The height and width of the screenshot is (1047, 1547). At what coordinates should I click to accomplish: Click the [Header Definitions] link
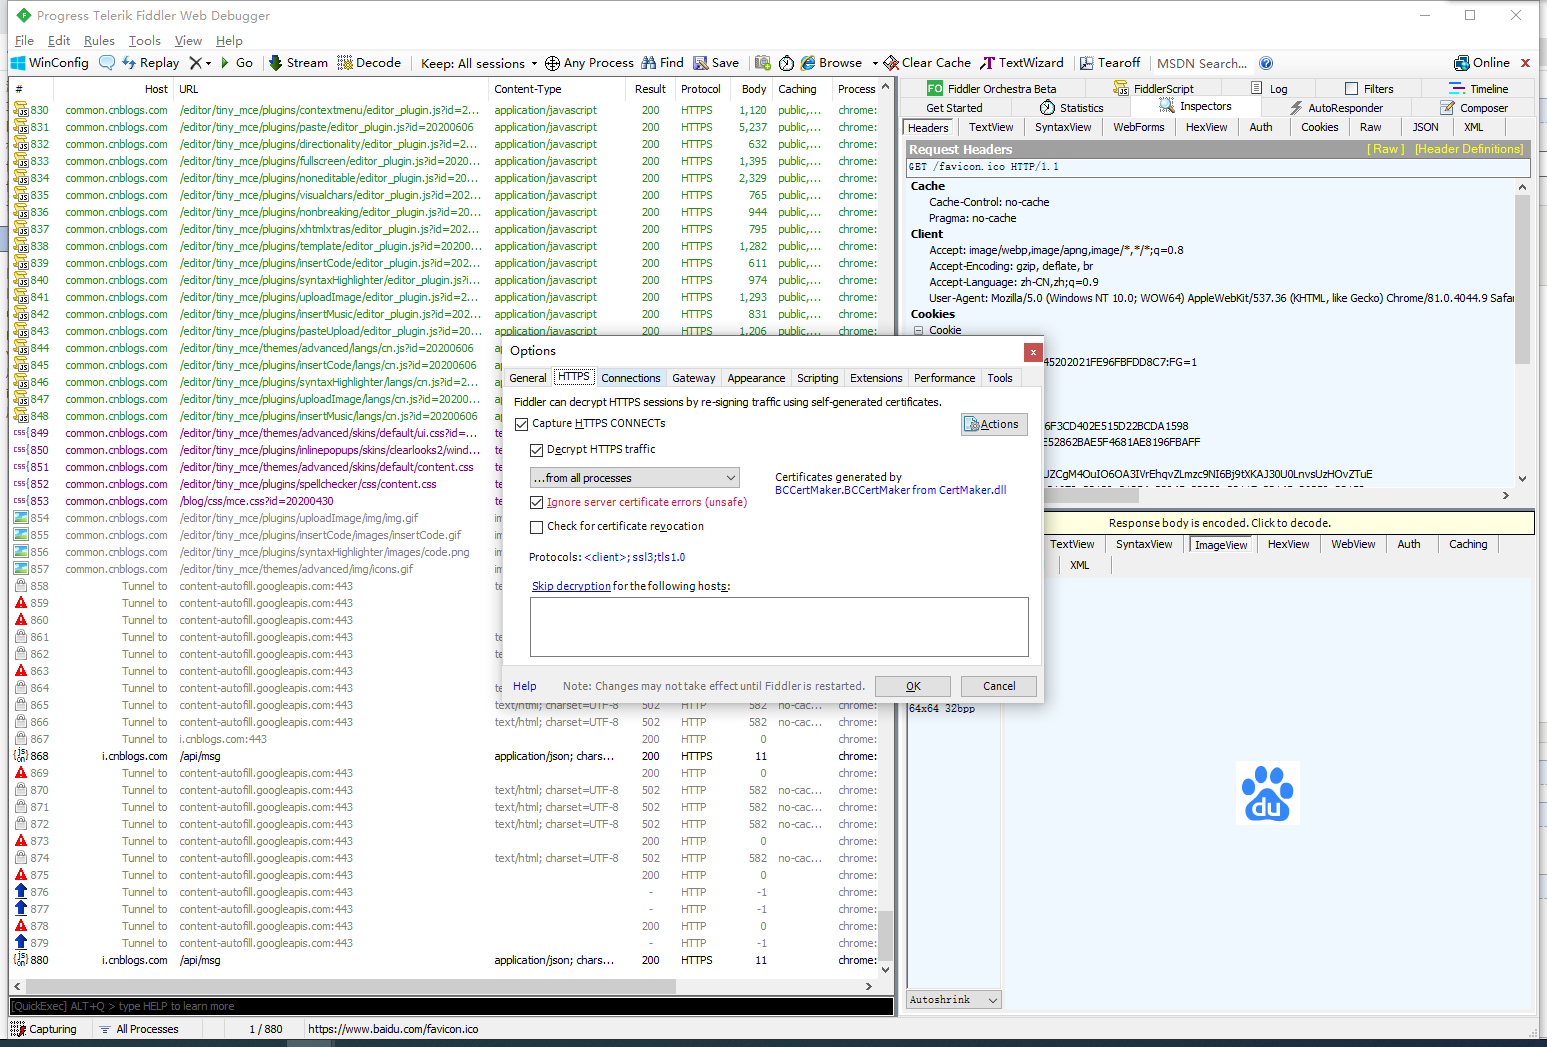[x=1469, y=149]
